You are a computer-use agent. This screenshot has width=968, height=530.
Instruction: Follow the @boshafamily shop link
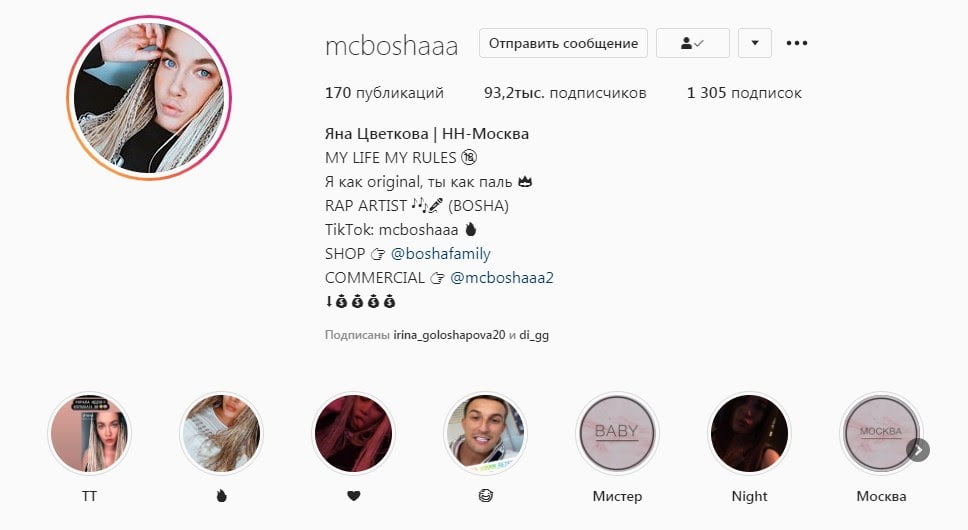(x=441, y=254)
